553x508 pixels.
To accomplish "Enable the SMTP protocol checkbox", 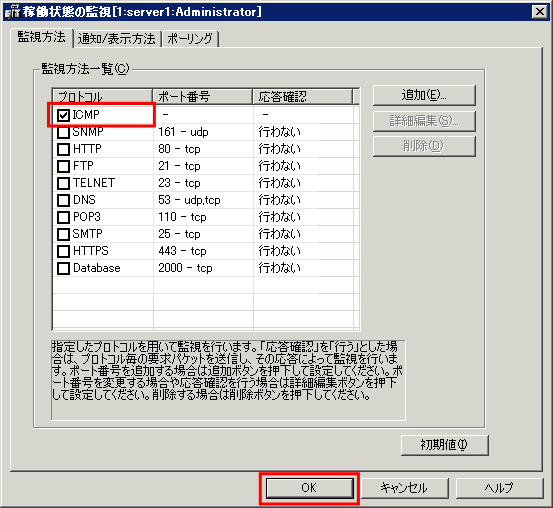I will coord(63,234).
